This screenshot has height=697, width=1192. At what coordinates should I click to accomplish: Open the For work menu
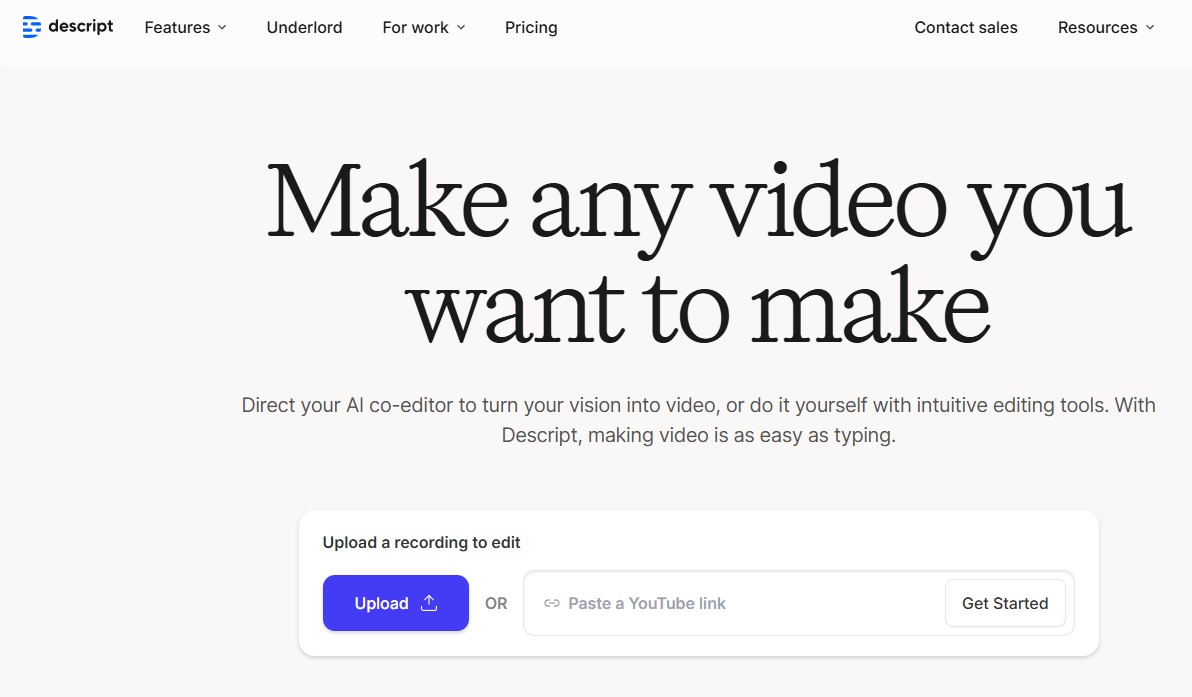click(x=423, y=27)
